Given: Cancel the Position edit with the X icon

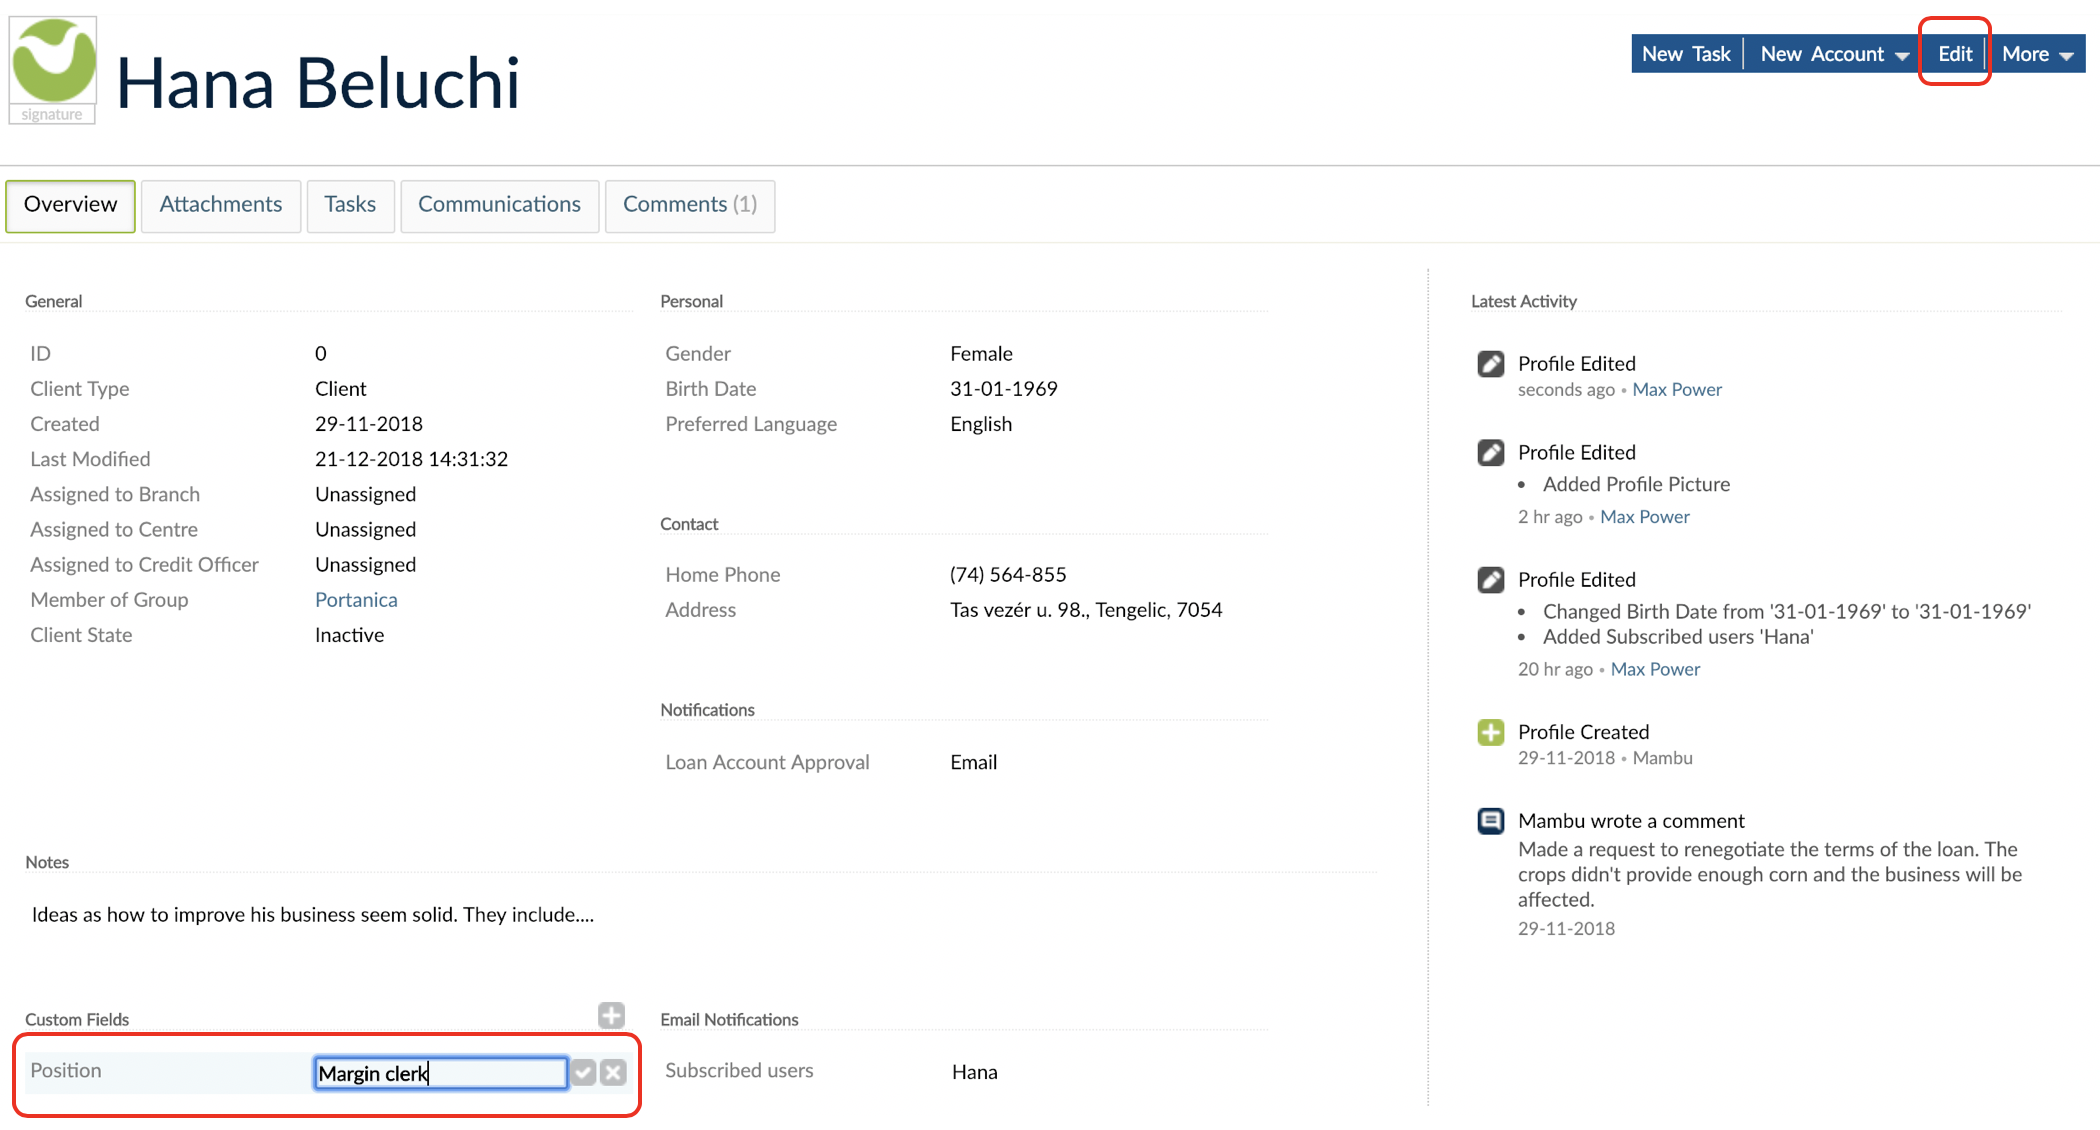Looking at the screenshot, I should (614, 1073).
